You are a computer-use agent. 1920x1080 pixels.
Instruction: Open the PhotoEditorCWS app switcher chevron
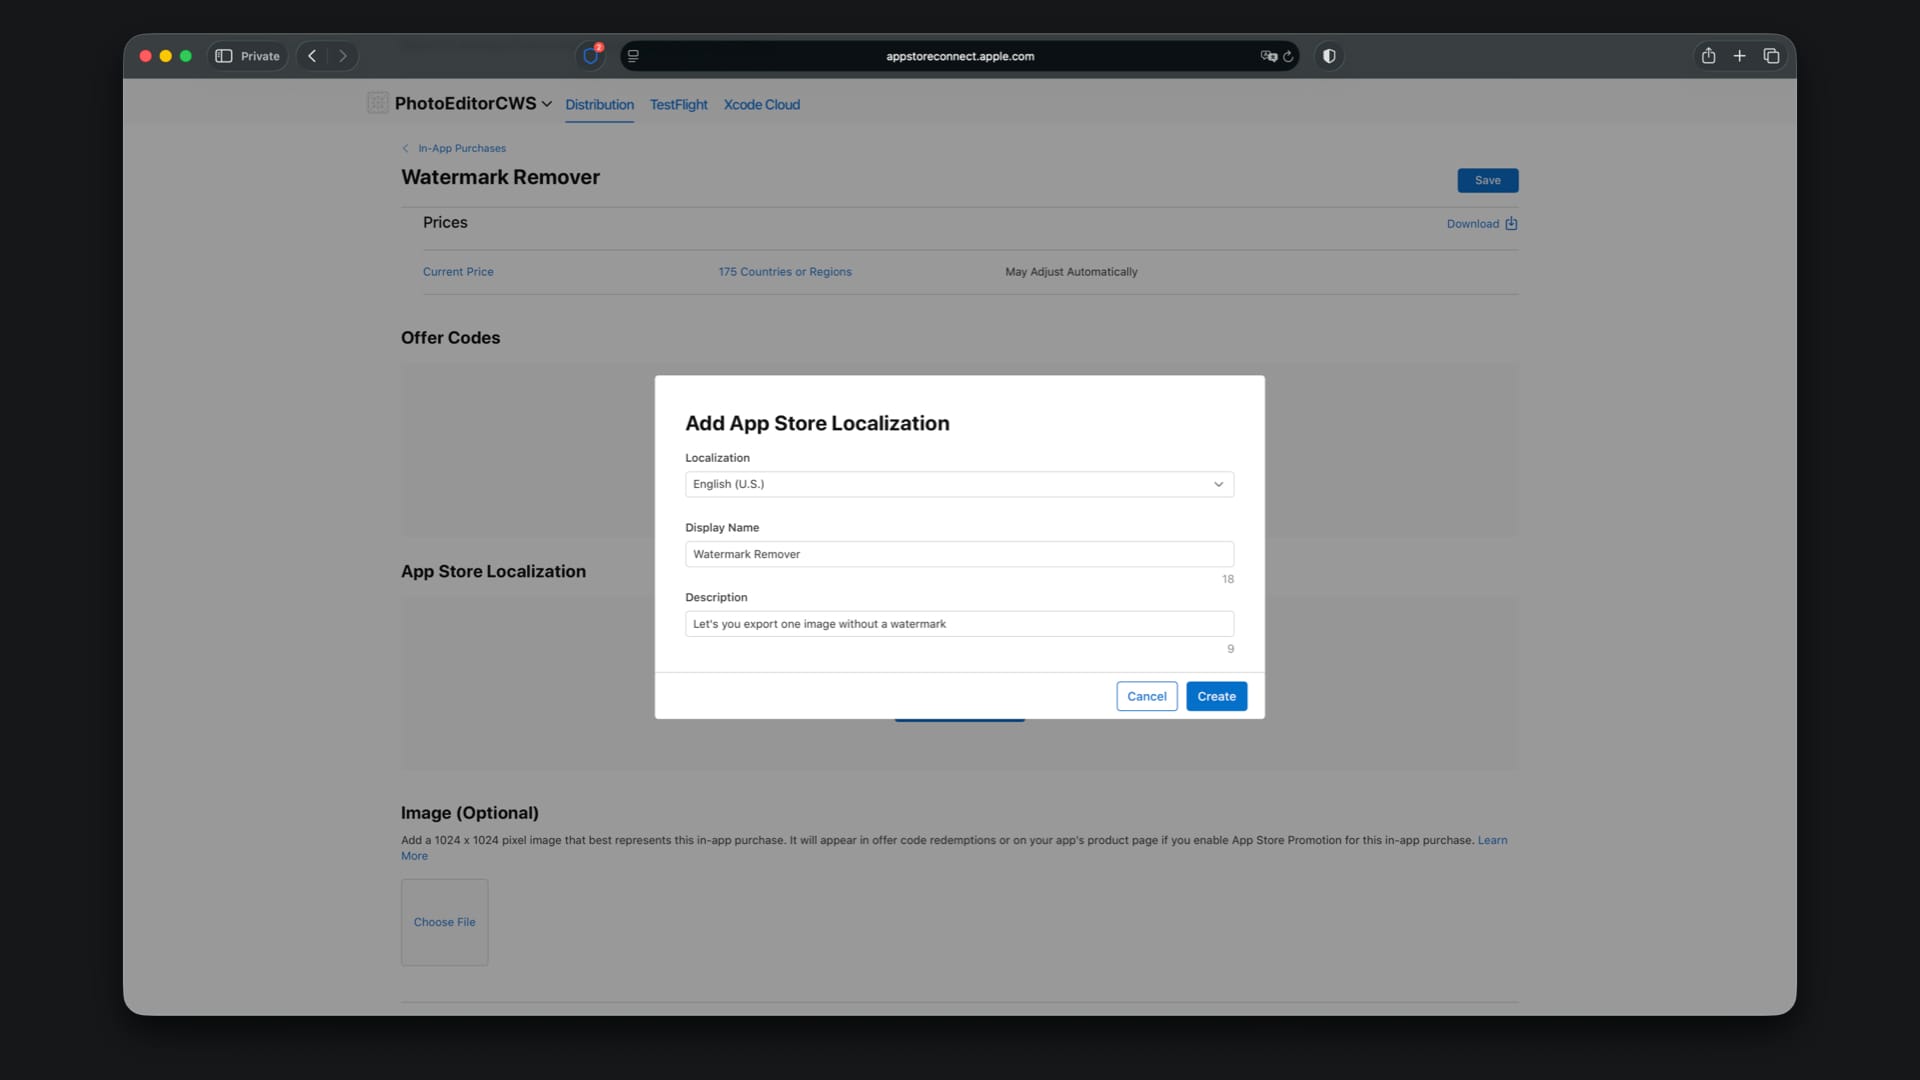point(547,104)
